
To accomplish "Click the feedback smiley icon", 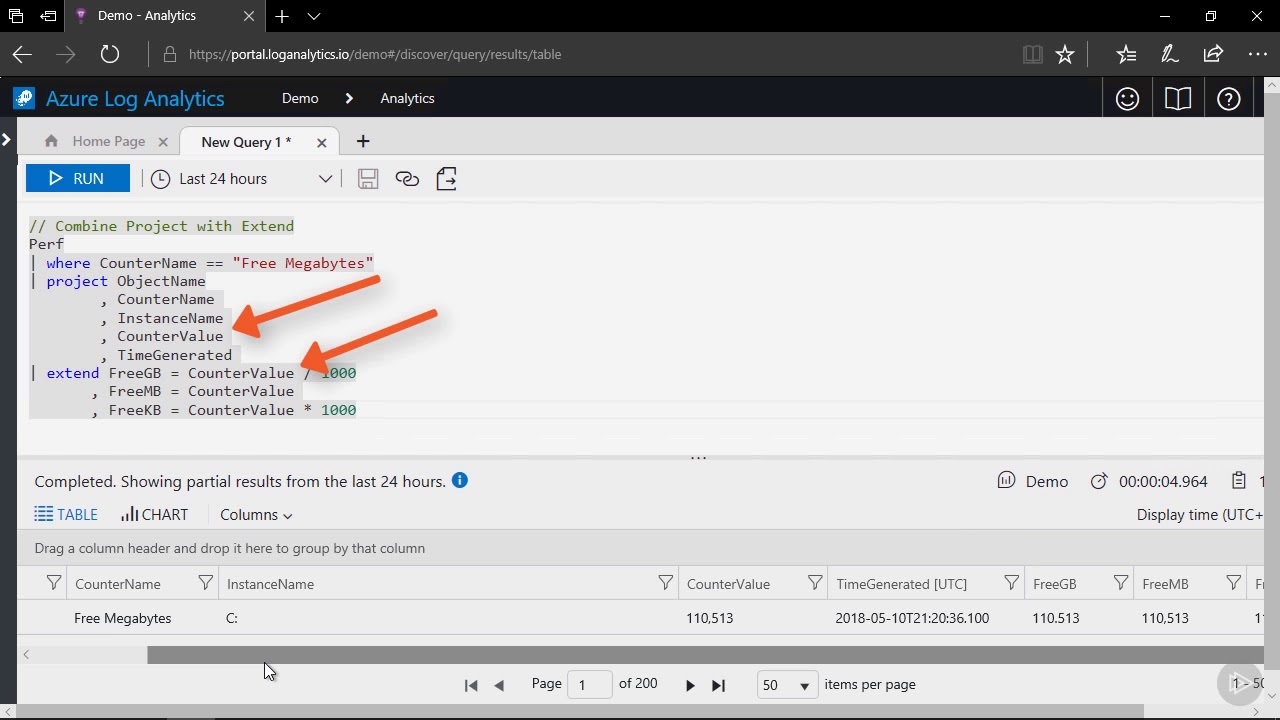I will (1127, 99).
